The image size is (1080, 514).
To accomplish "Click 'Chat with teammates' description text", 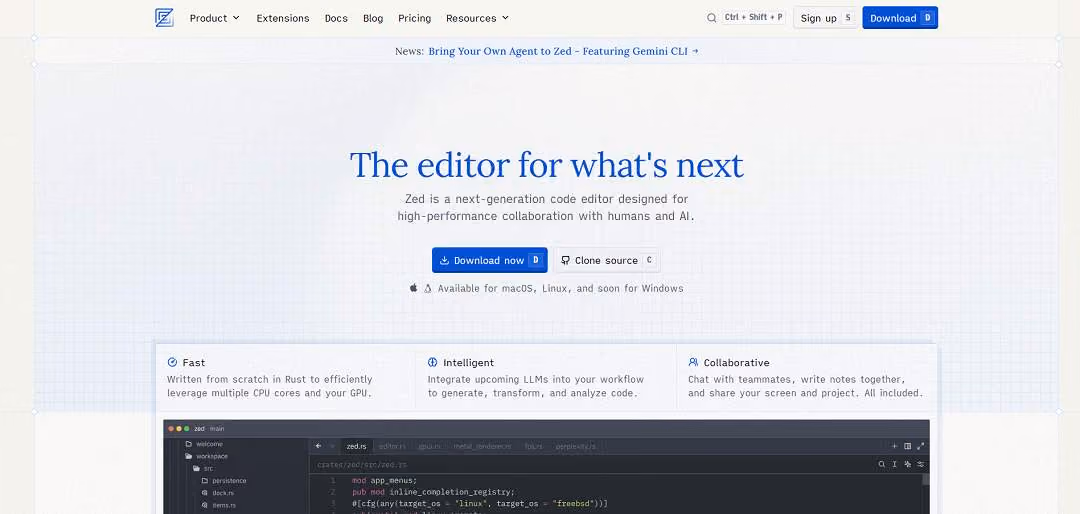I will pyautogui.click(x=805, y=386).
